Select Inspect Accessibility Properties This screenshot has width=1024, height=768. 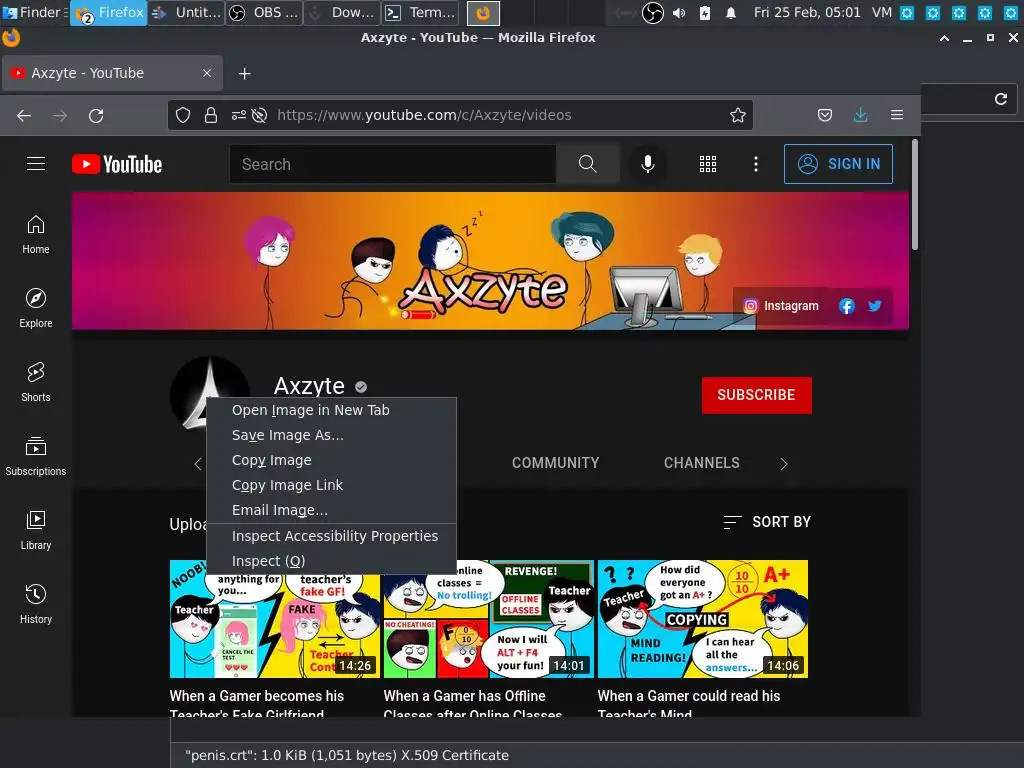pyautogui.click(x=331, y=536)
